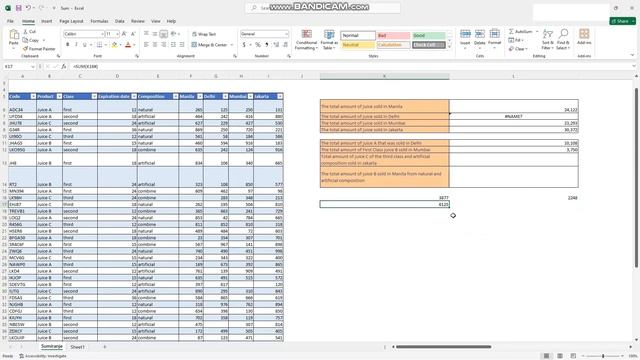The width and height of the screenshot is (640, 360).
Task: Open the Class column filter dropdown
Action: click(94, 96)
